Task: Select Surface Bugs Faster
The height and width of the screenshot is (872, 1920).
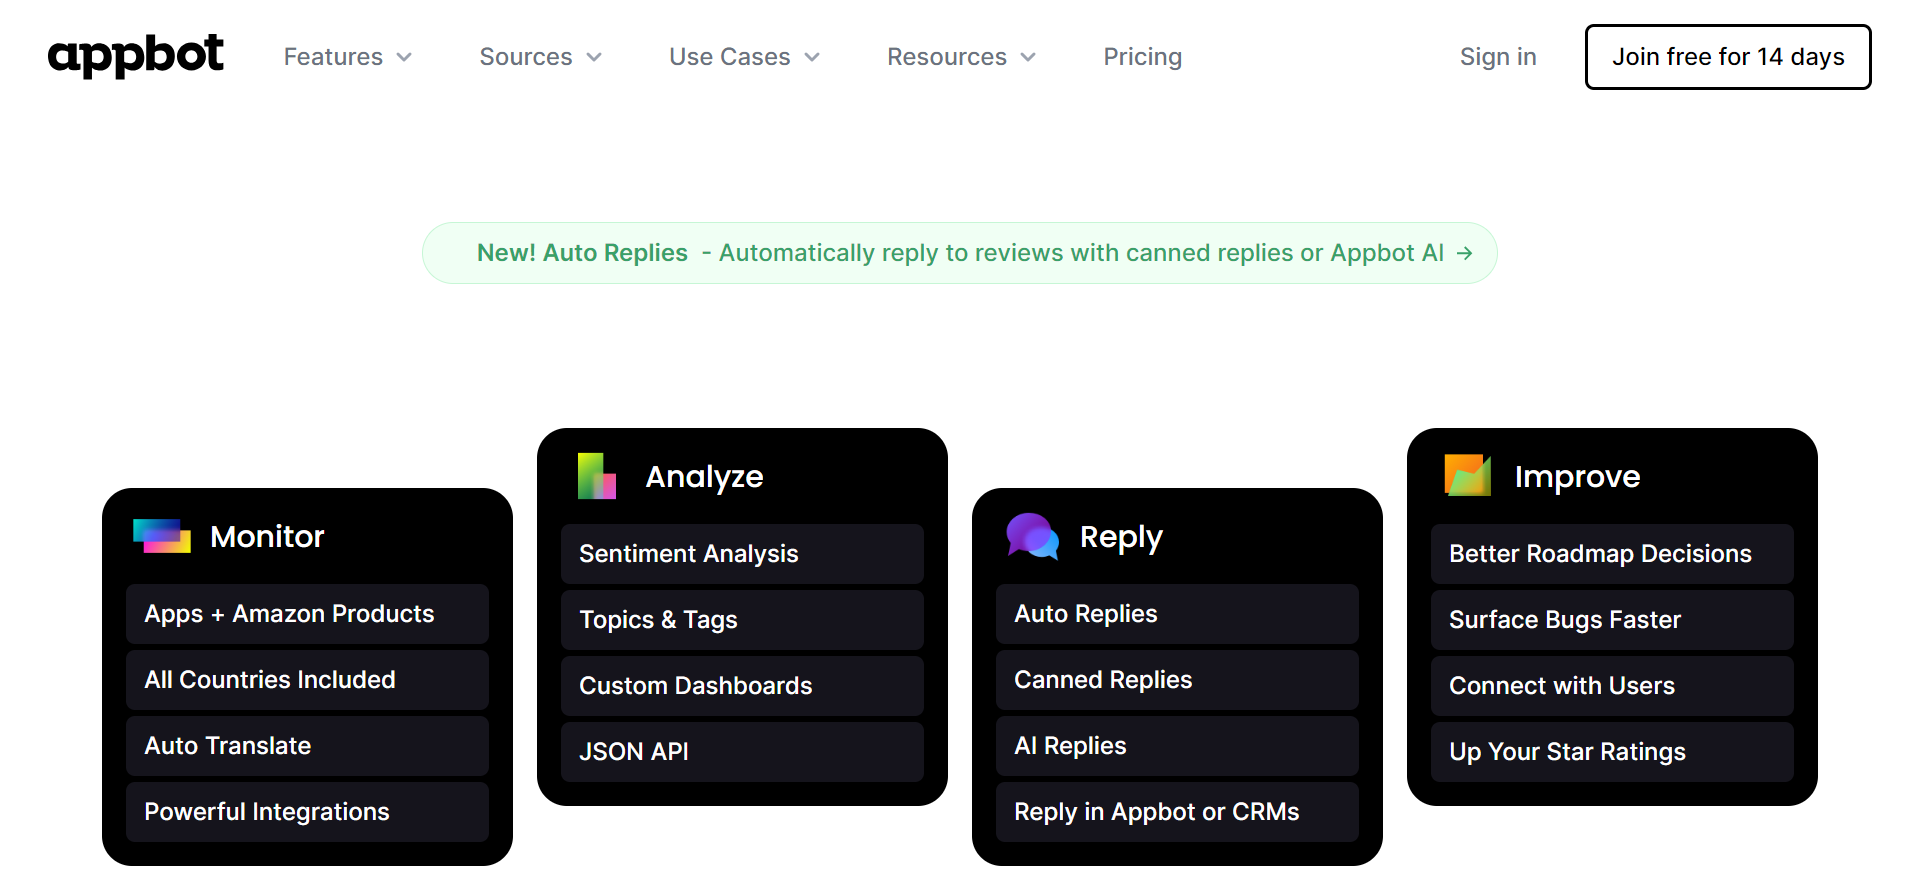Action: [x=1612, y=620]
